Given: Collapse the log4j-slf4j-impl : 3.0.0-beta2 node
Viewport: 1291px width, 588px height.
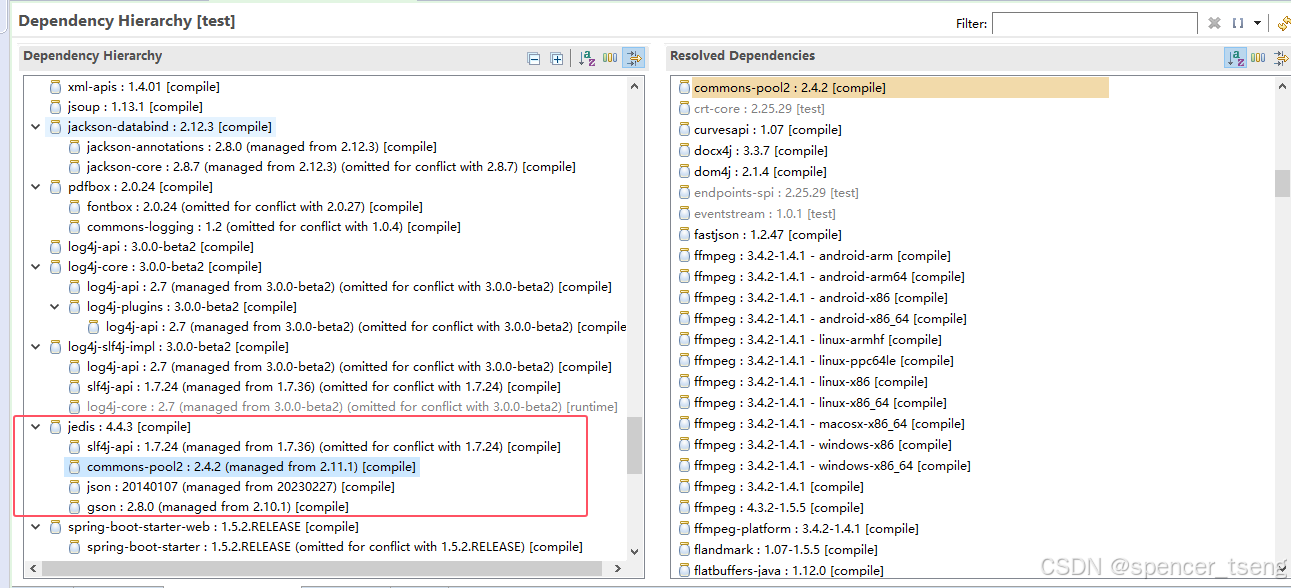Looking at the screenshot, I should coord(37,347).
